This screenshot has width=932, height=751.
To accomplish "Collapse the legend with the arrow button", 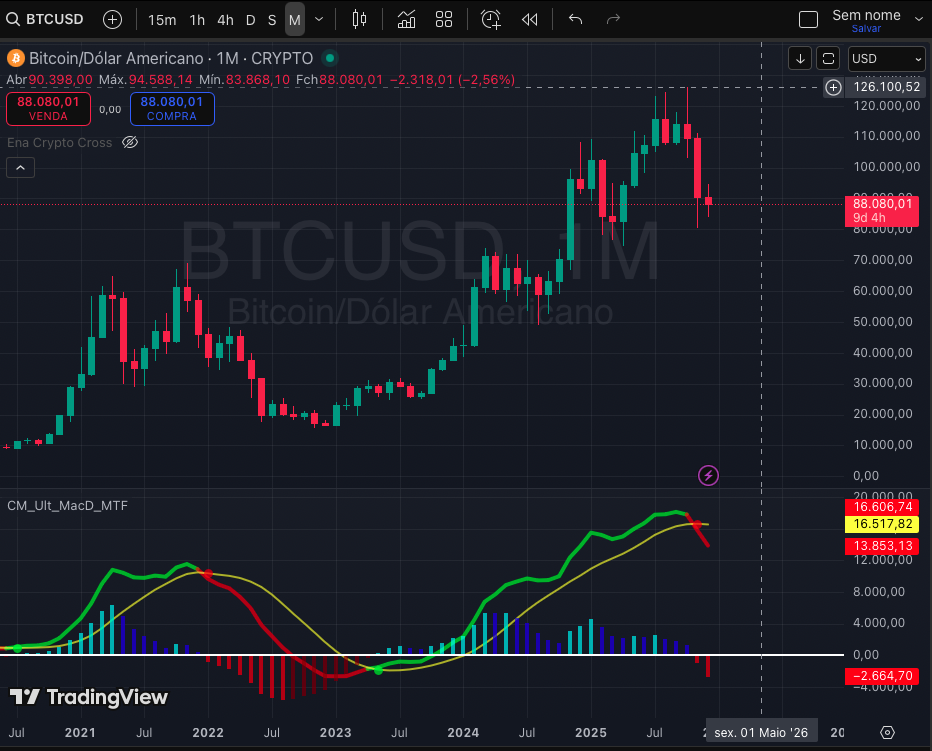I will point(20,167).
